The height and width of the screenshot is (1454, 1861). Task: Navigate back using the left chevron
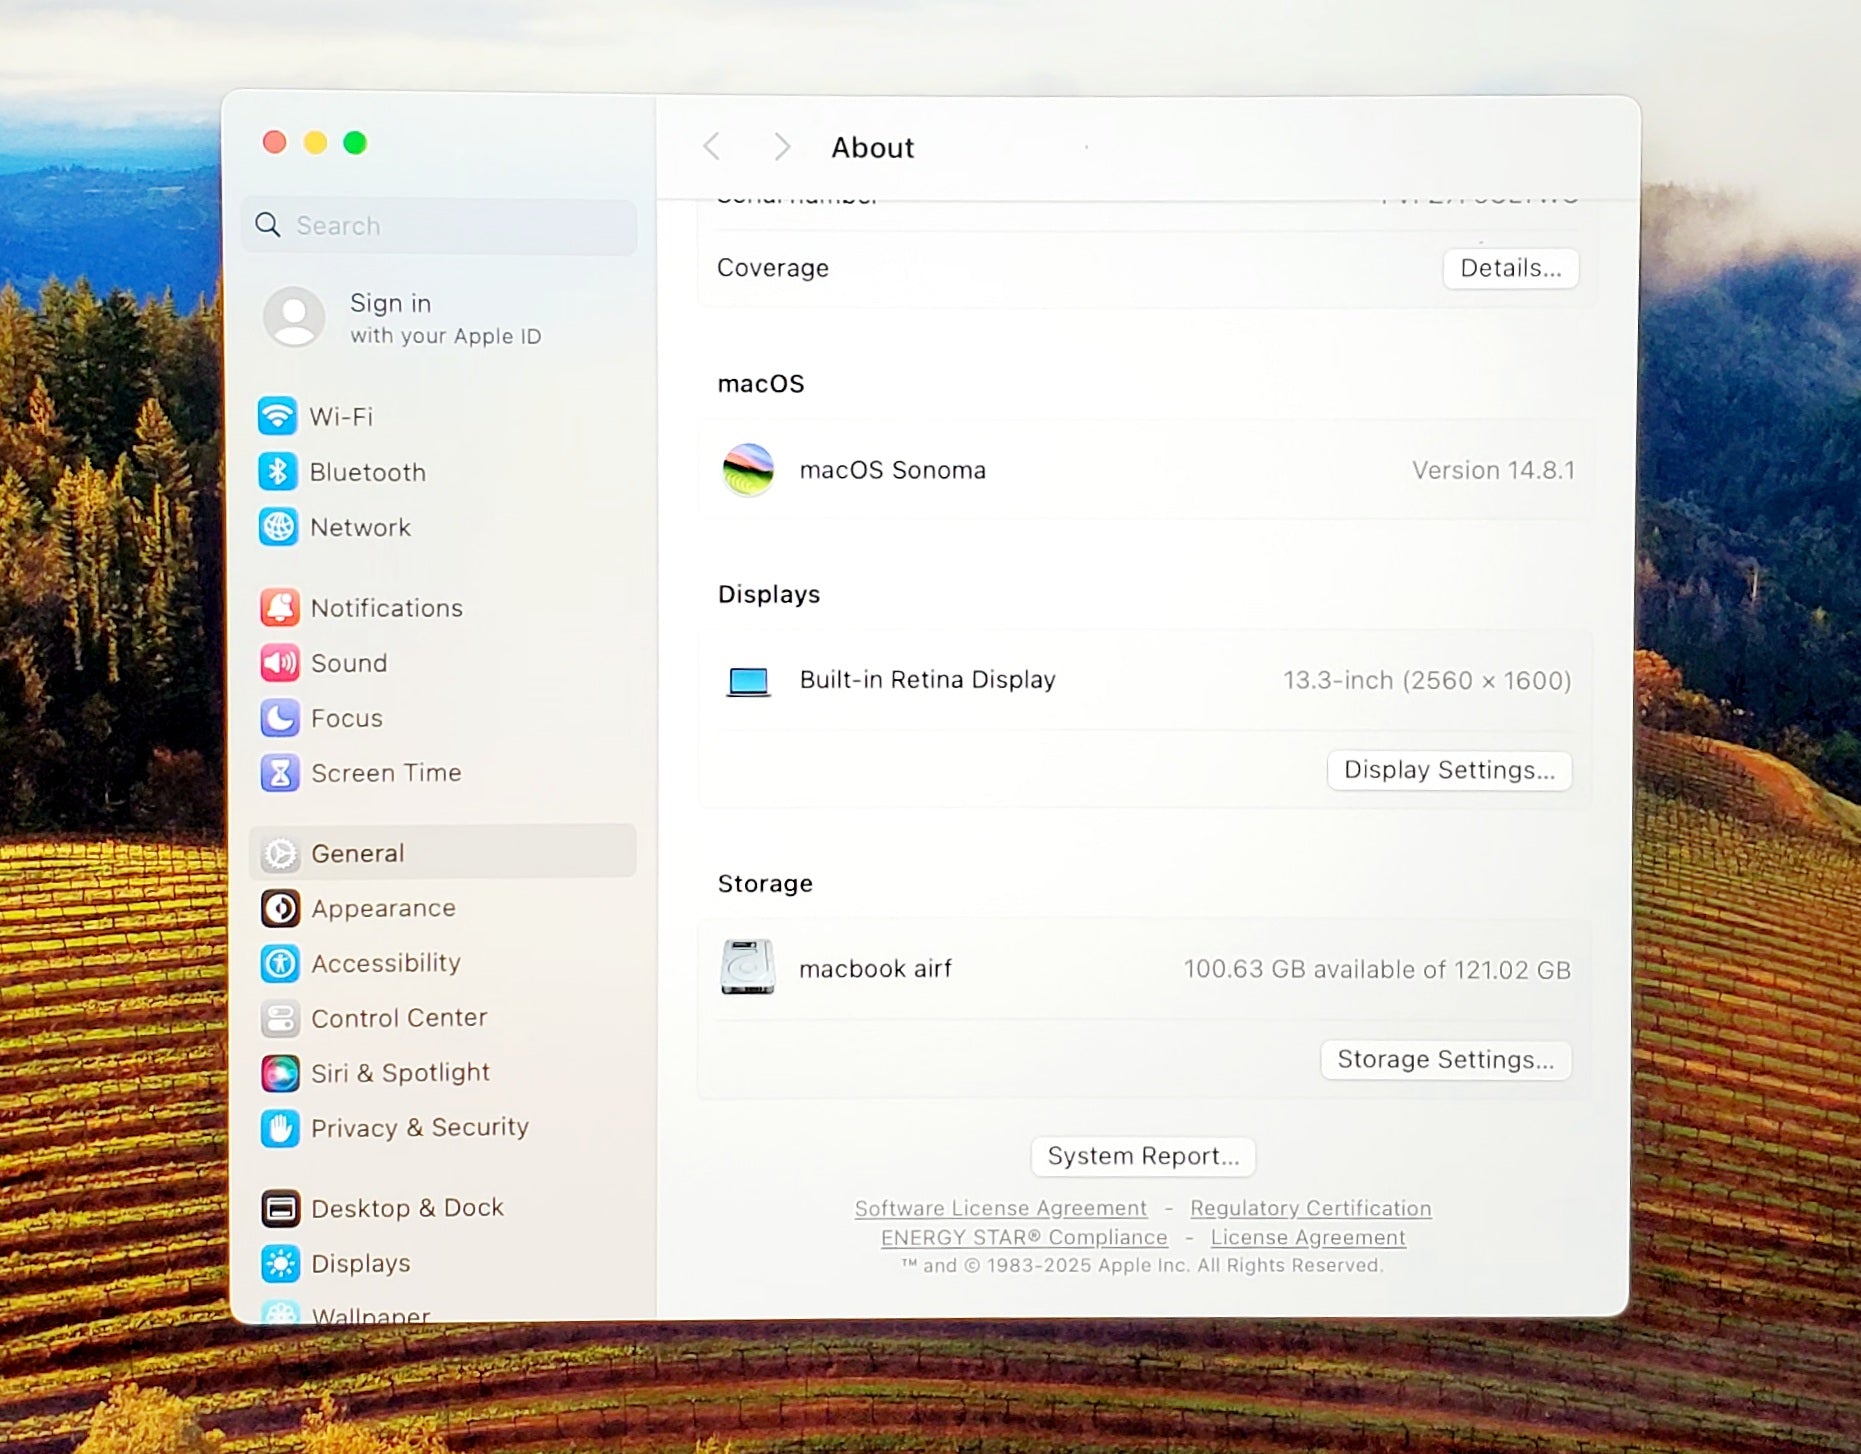[x=712, y=147]
